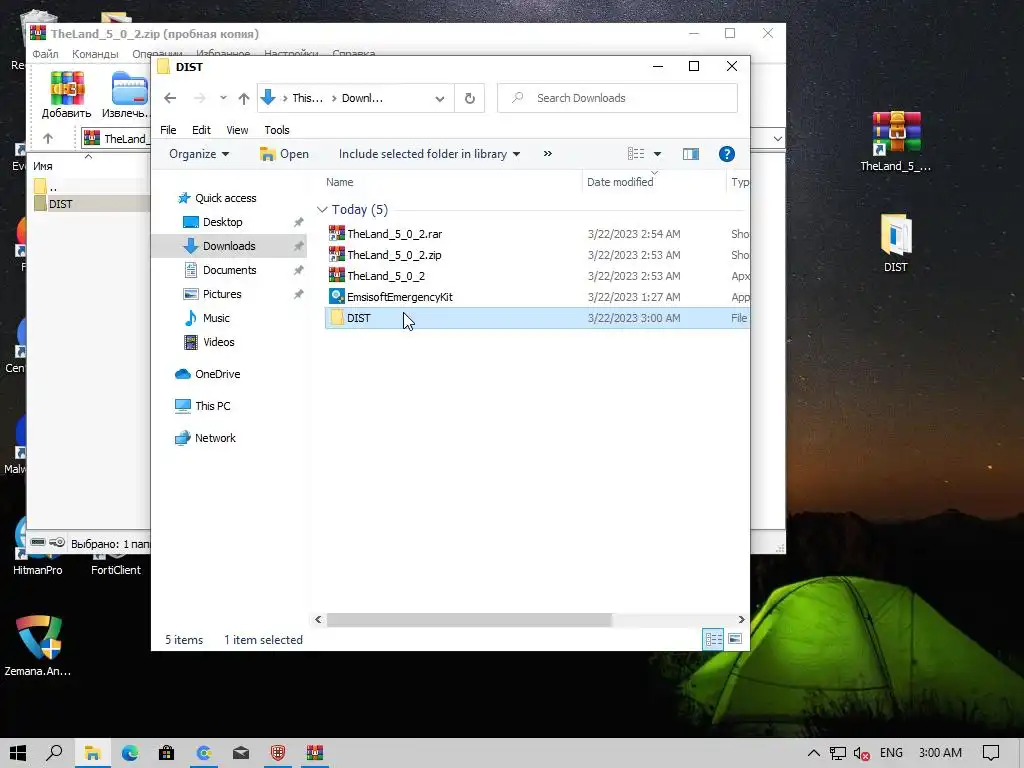Image resolution: width=1024 pixels, height=768 pixels.
Task: Toggle the preview pane icon
Action: (691, 154)
